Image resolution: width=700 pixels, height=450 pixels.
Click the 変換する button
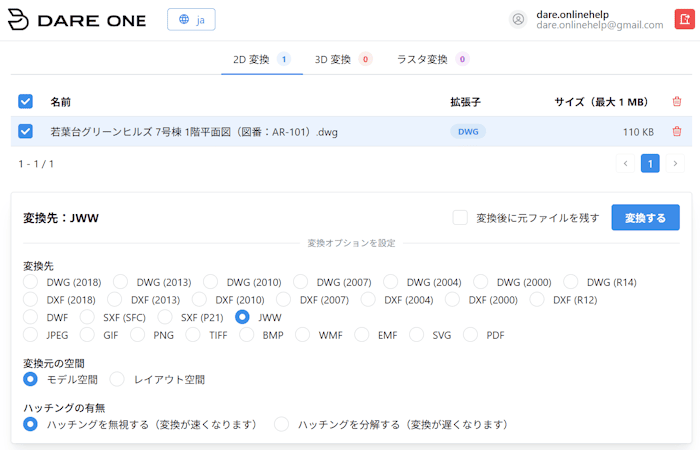[x=645, y=218]
